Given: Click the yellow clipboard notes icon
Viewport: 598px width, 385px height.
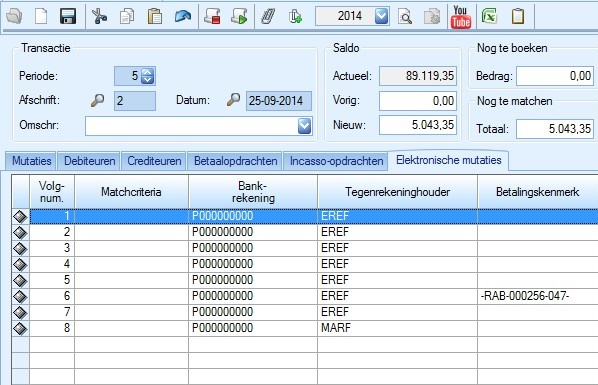Looking at the screenshot, I should pos(518,16).
